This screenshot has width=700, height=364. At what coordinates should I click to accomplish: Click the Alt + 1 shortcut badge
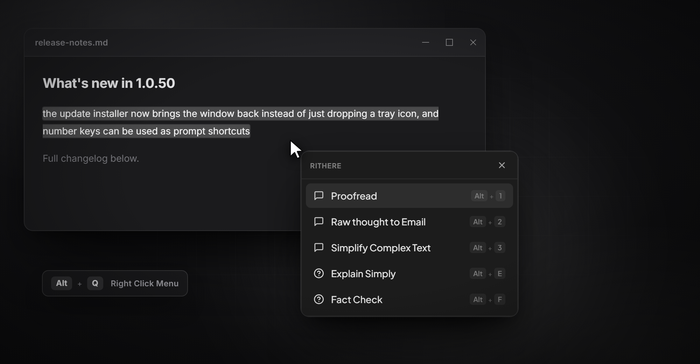(x=488, y=196)
